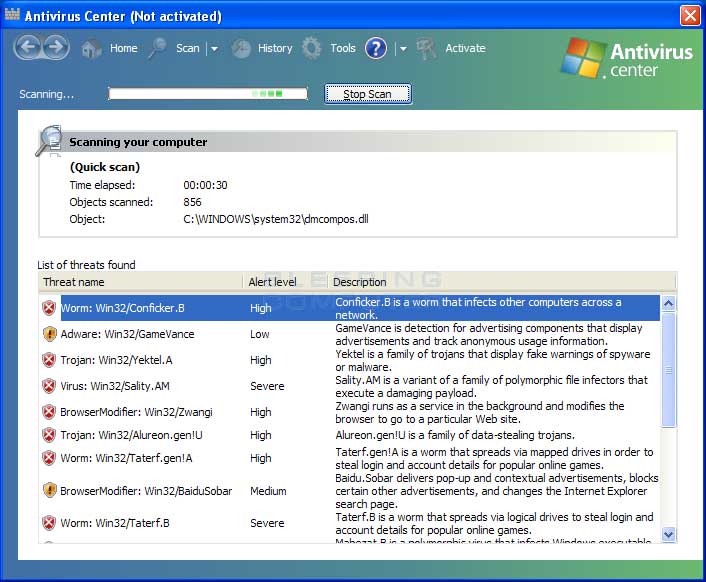706x582 pixels.
Task: Open the Home menu item
Action: 124,48
